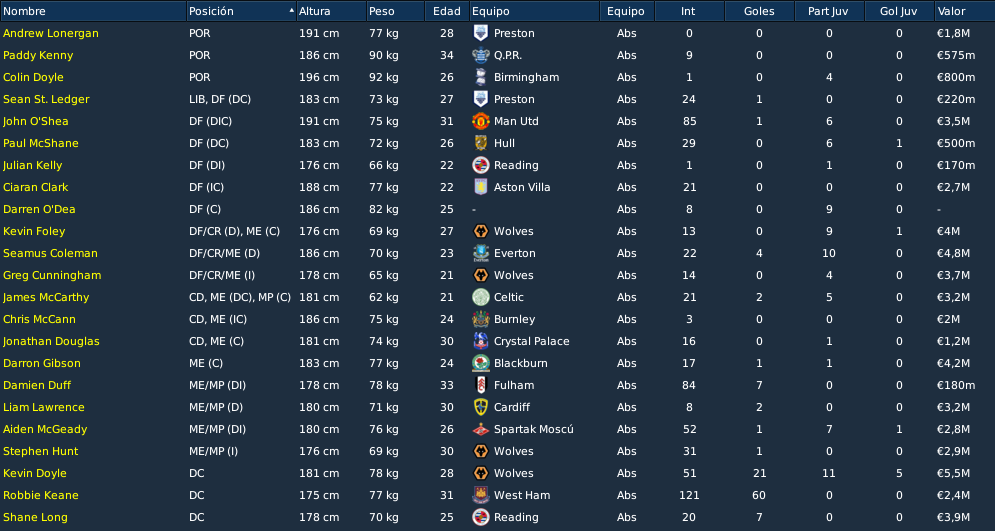The width and height of the screenshot is (995, 531).
Task: Click the West Ham crest icon
Action: tap(480, 495)
